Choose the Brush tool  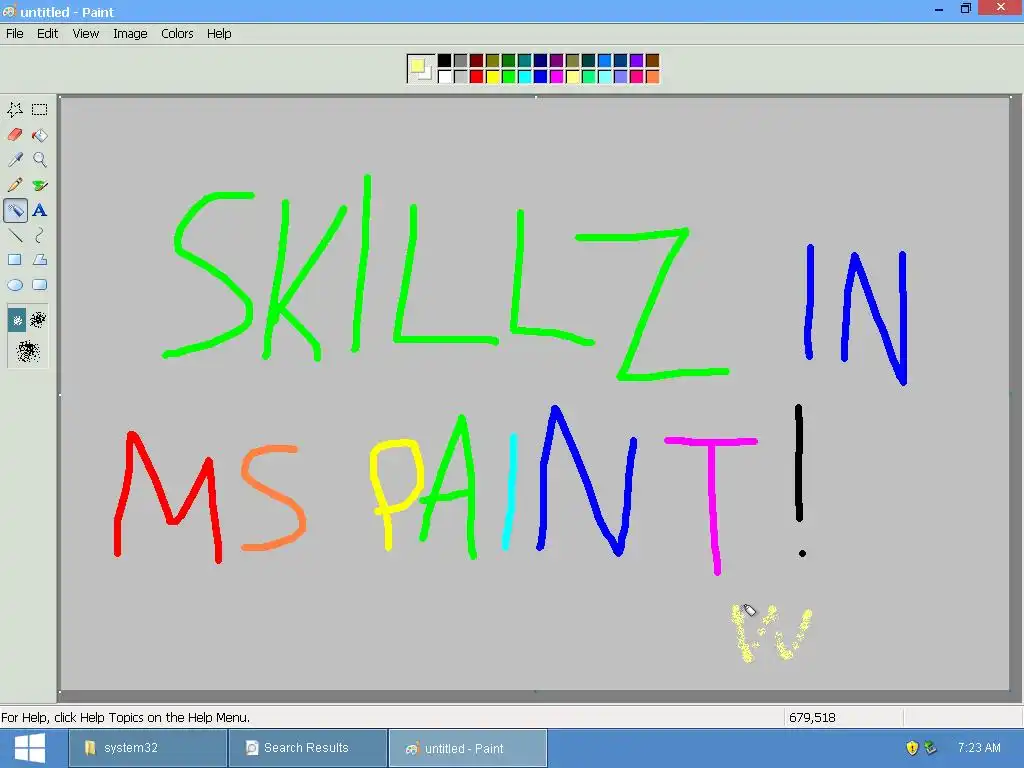click(40, 185)
